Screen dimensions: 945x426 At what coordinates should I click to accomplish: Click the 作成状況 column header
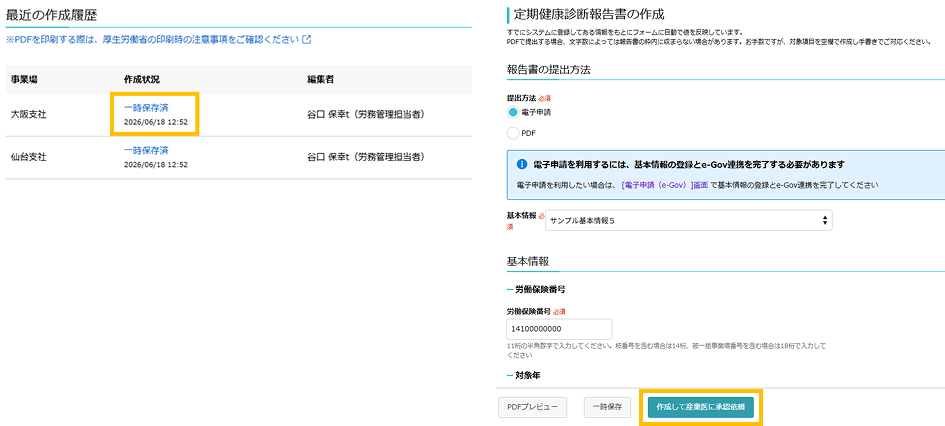pos(142,80)
